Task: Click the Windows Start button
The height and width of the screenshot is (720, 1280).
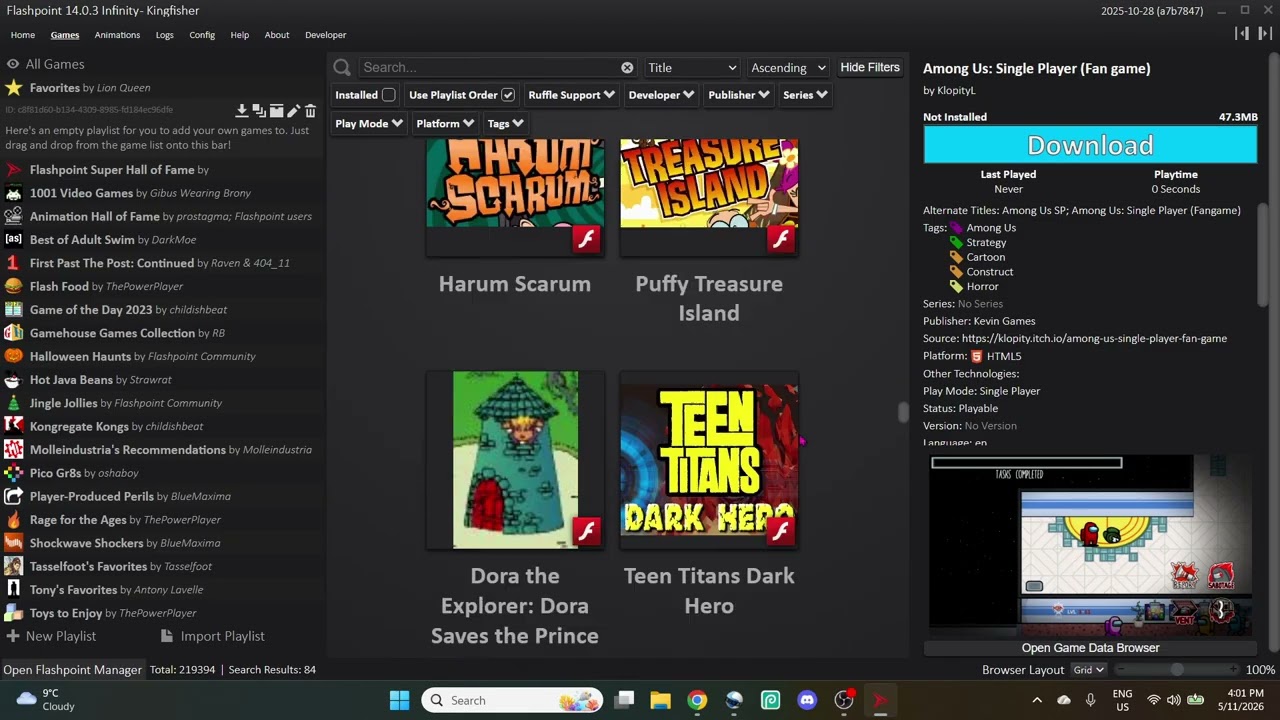Action: (399, 700)
